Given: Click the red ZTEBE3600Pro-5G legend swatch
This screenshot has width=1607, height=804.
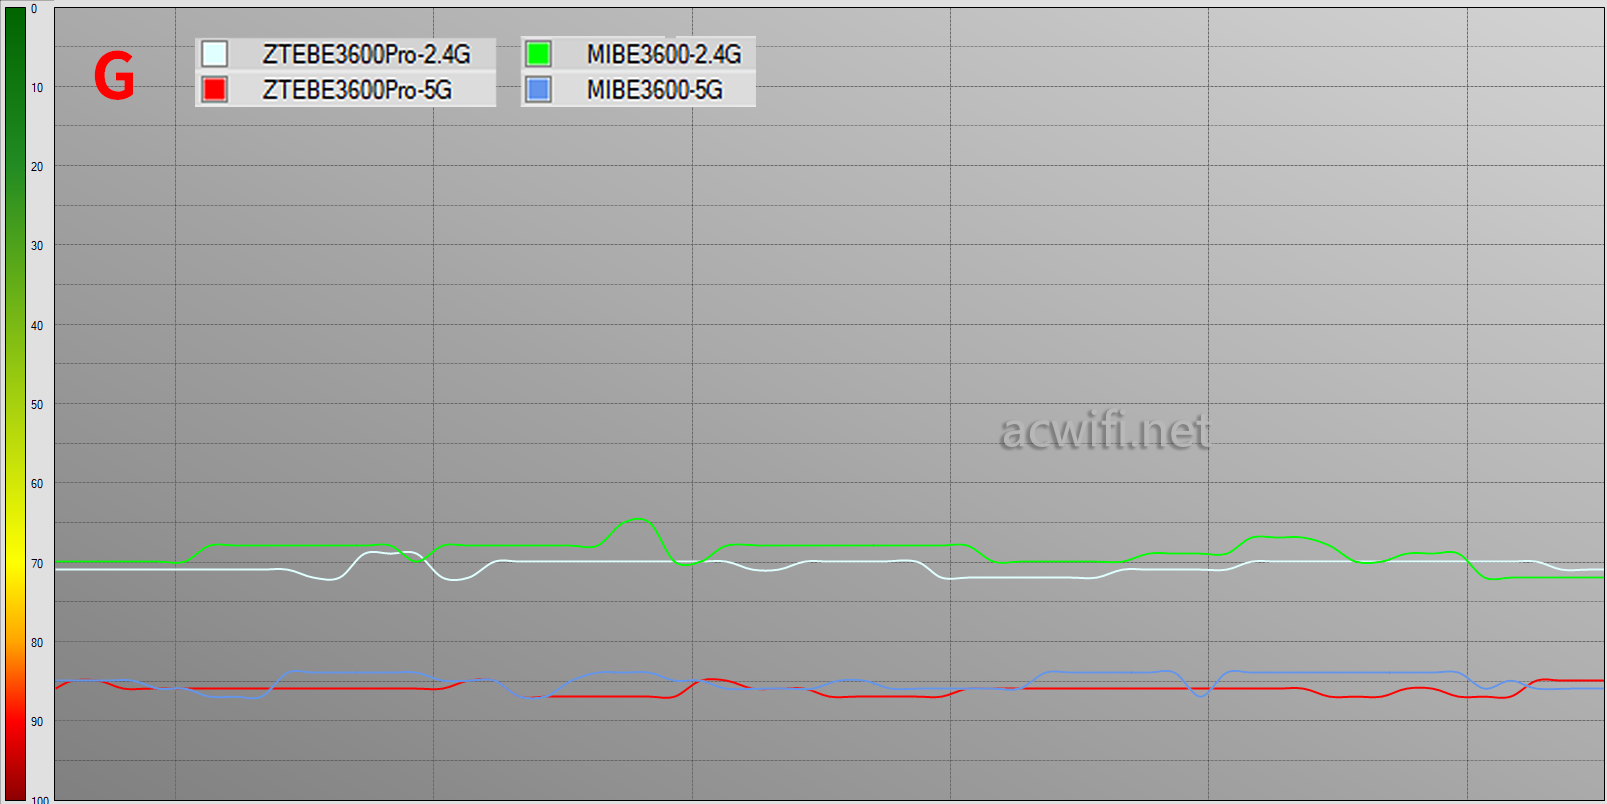Looking at the screenshot, I should tap(215, 89).
